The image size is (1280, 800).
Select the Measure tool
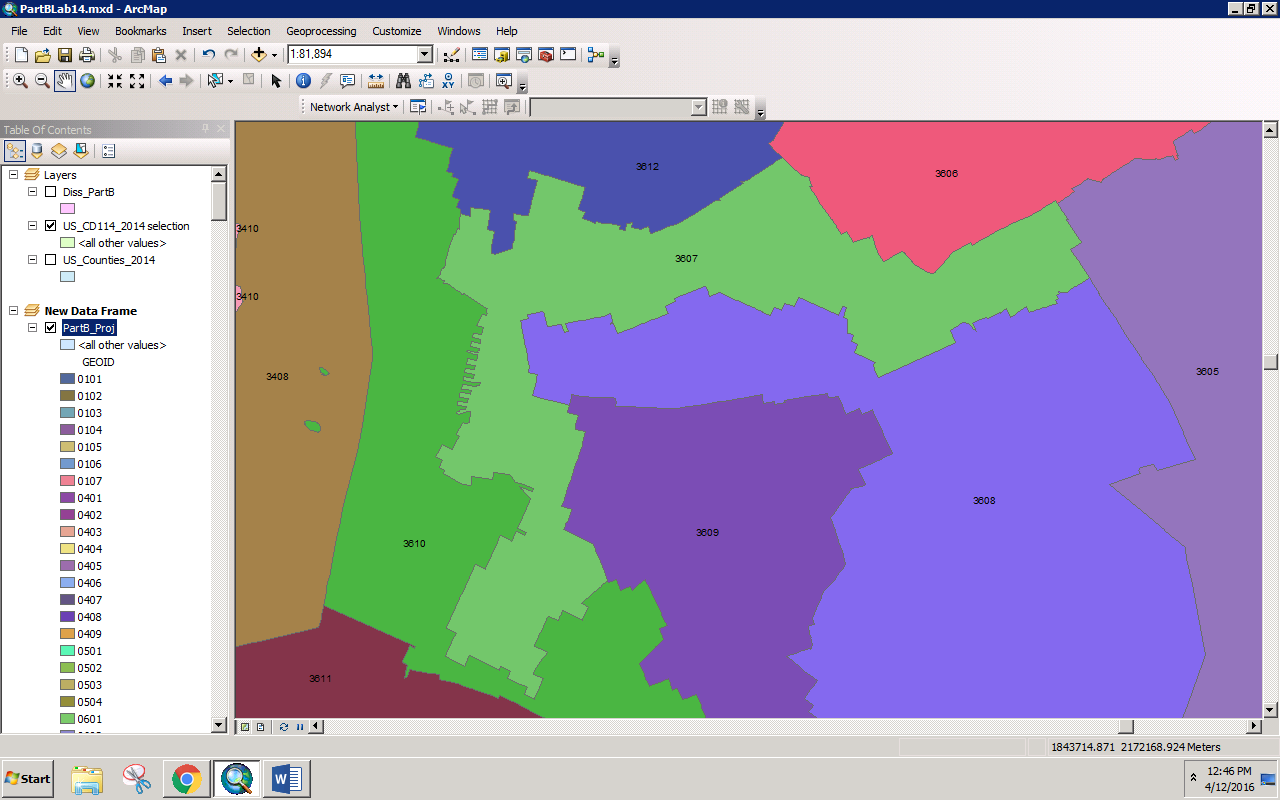[x=376, y=81]
